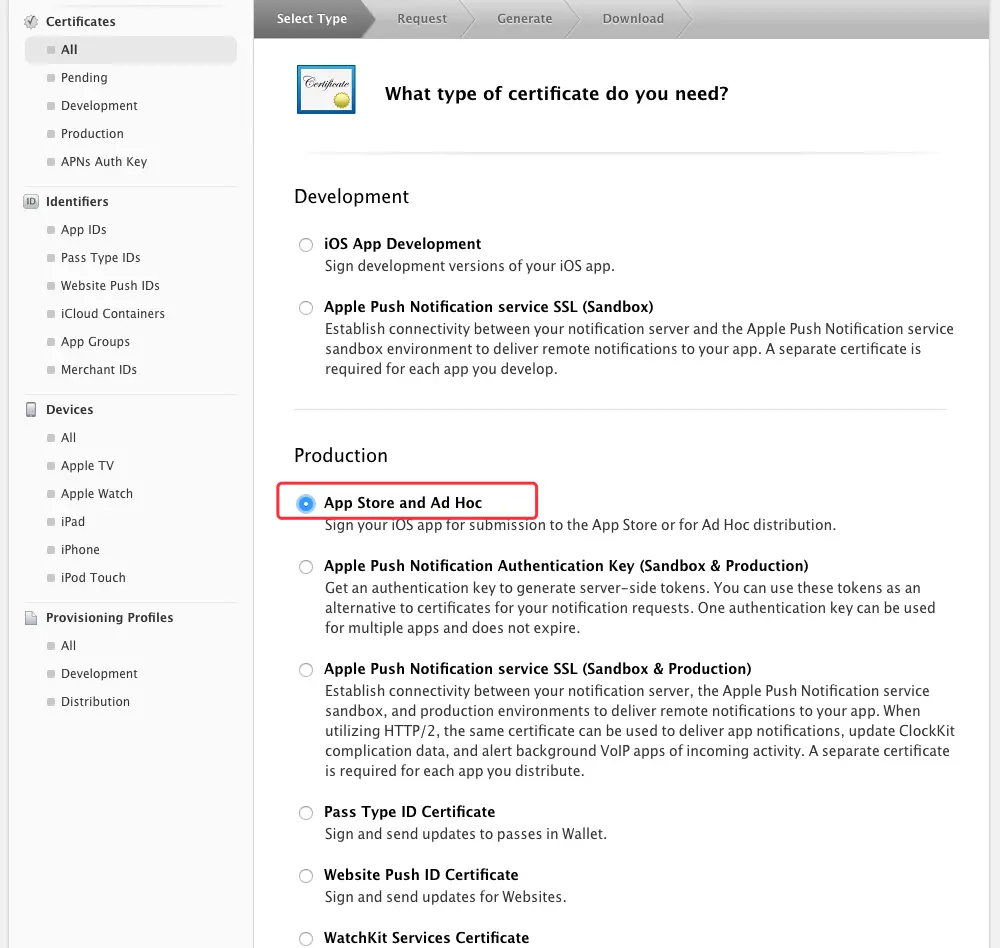1000x948 pixels.
Task: Open Pending certificates list
Action: coord(84,78)
